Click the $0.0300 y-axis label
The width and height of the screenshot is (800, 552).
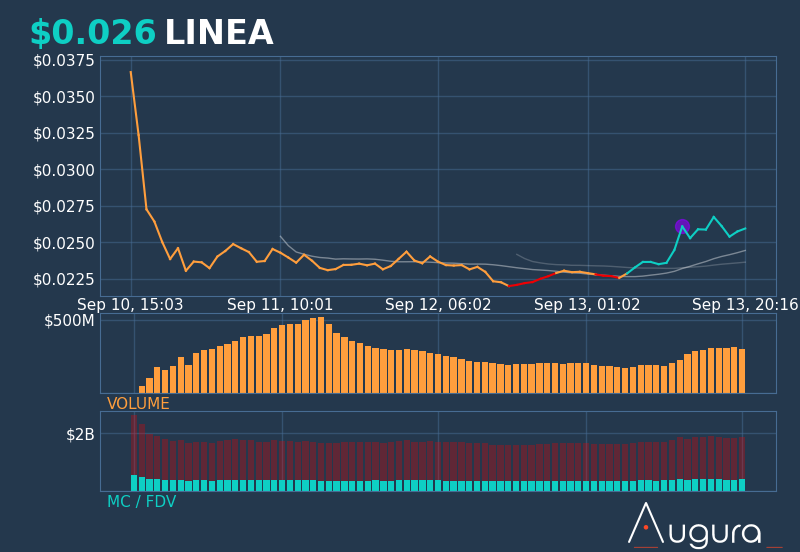(64, 170)
